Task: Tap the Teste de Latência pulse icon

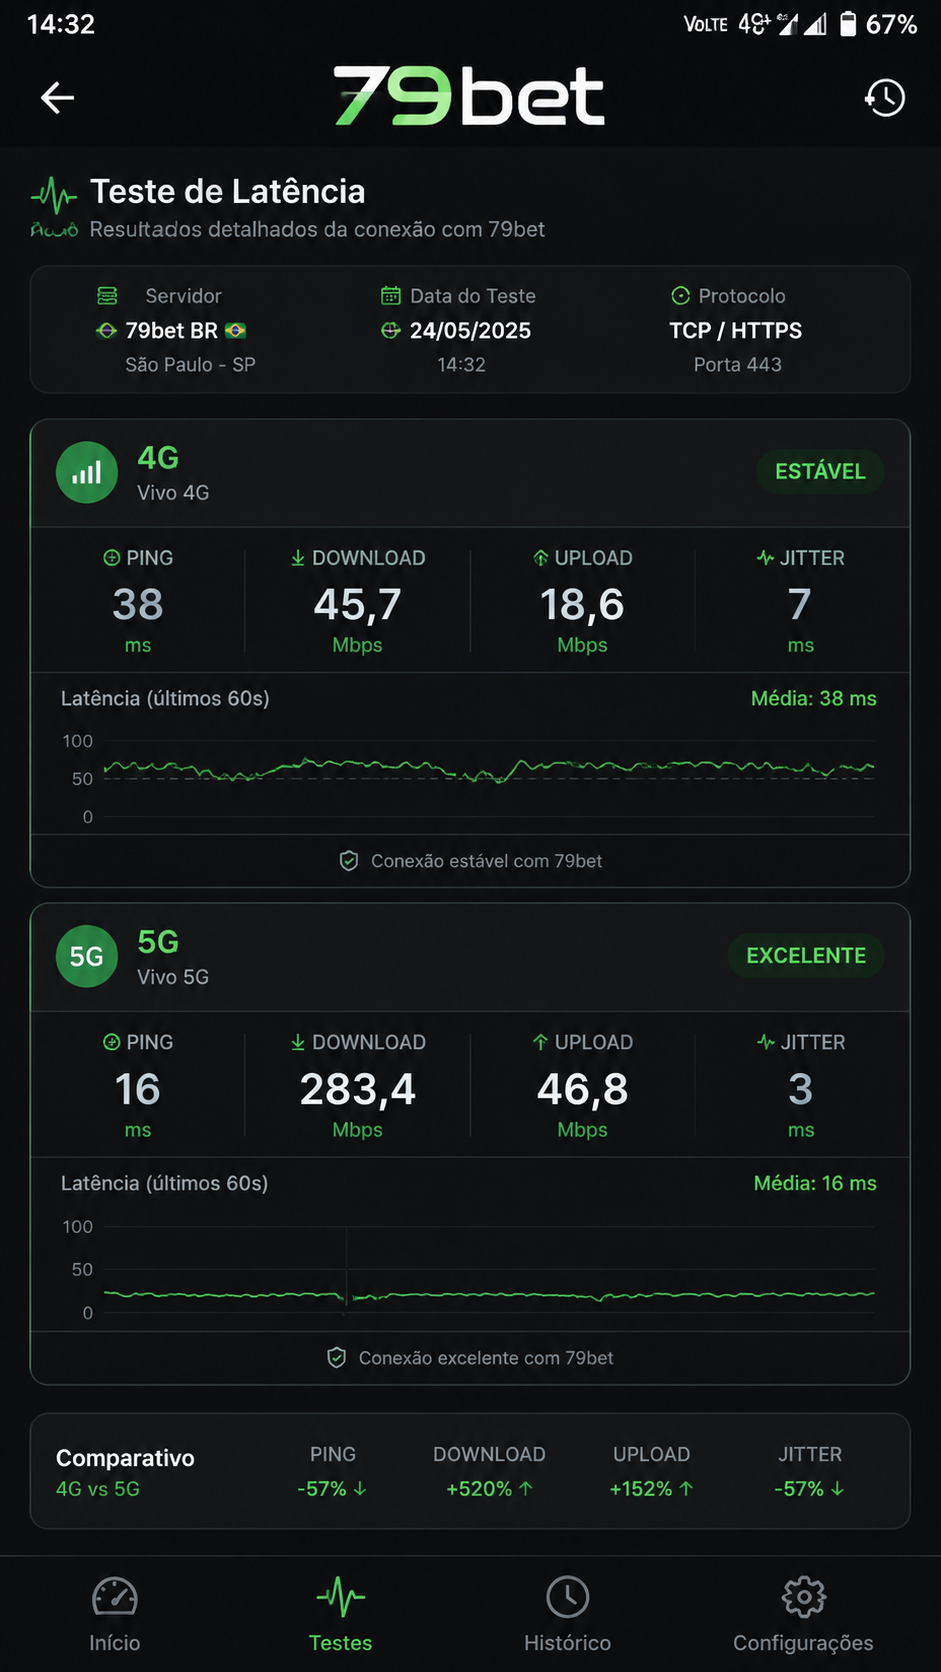Action: (54, 194)
